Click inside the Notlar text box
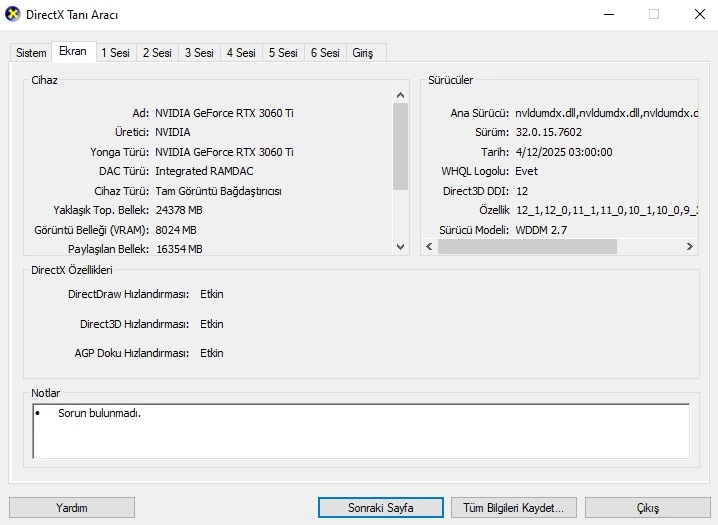Image resolution: width=718 pixels, height=525 pixels. pos(361,431)
